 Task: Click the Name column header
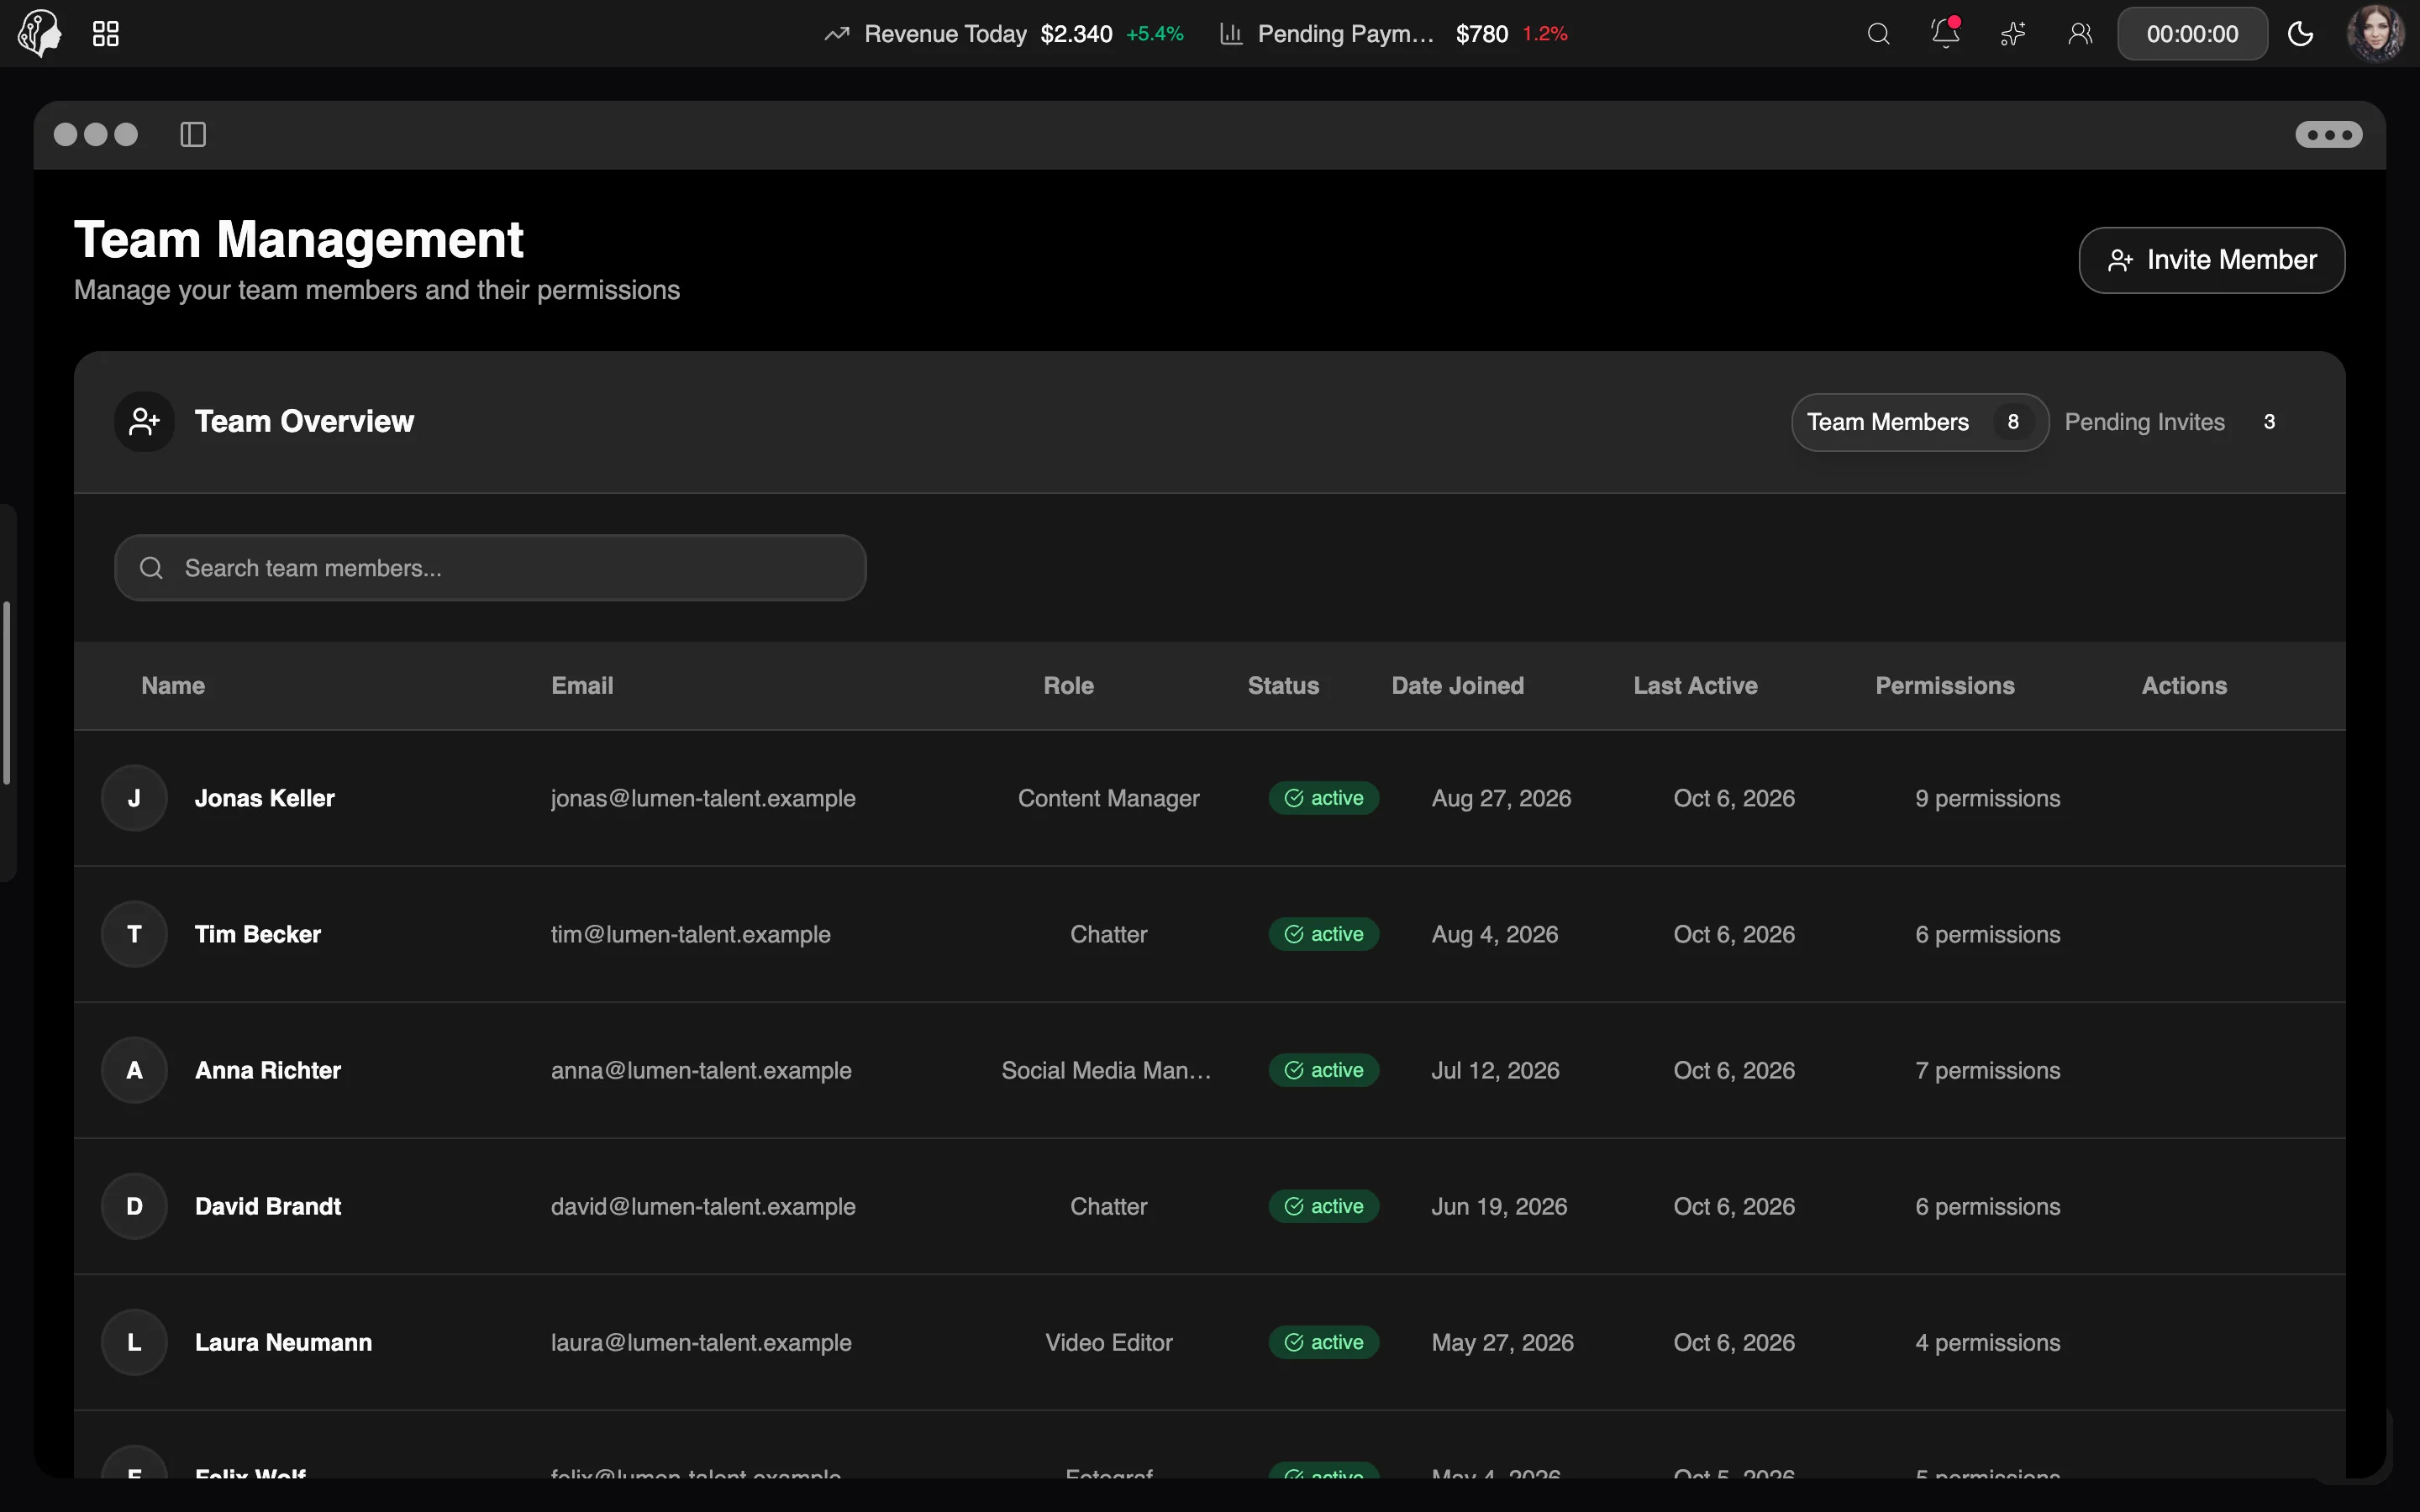tap(173, 686)
